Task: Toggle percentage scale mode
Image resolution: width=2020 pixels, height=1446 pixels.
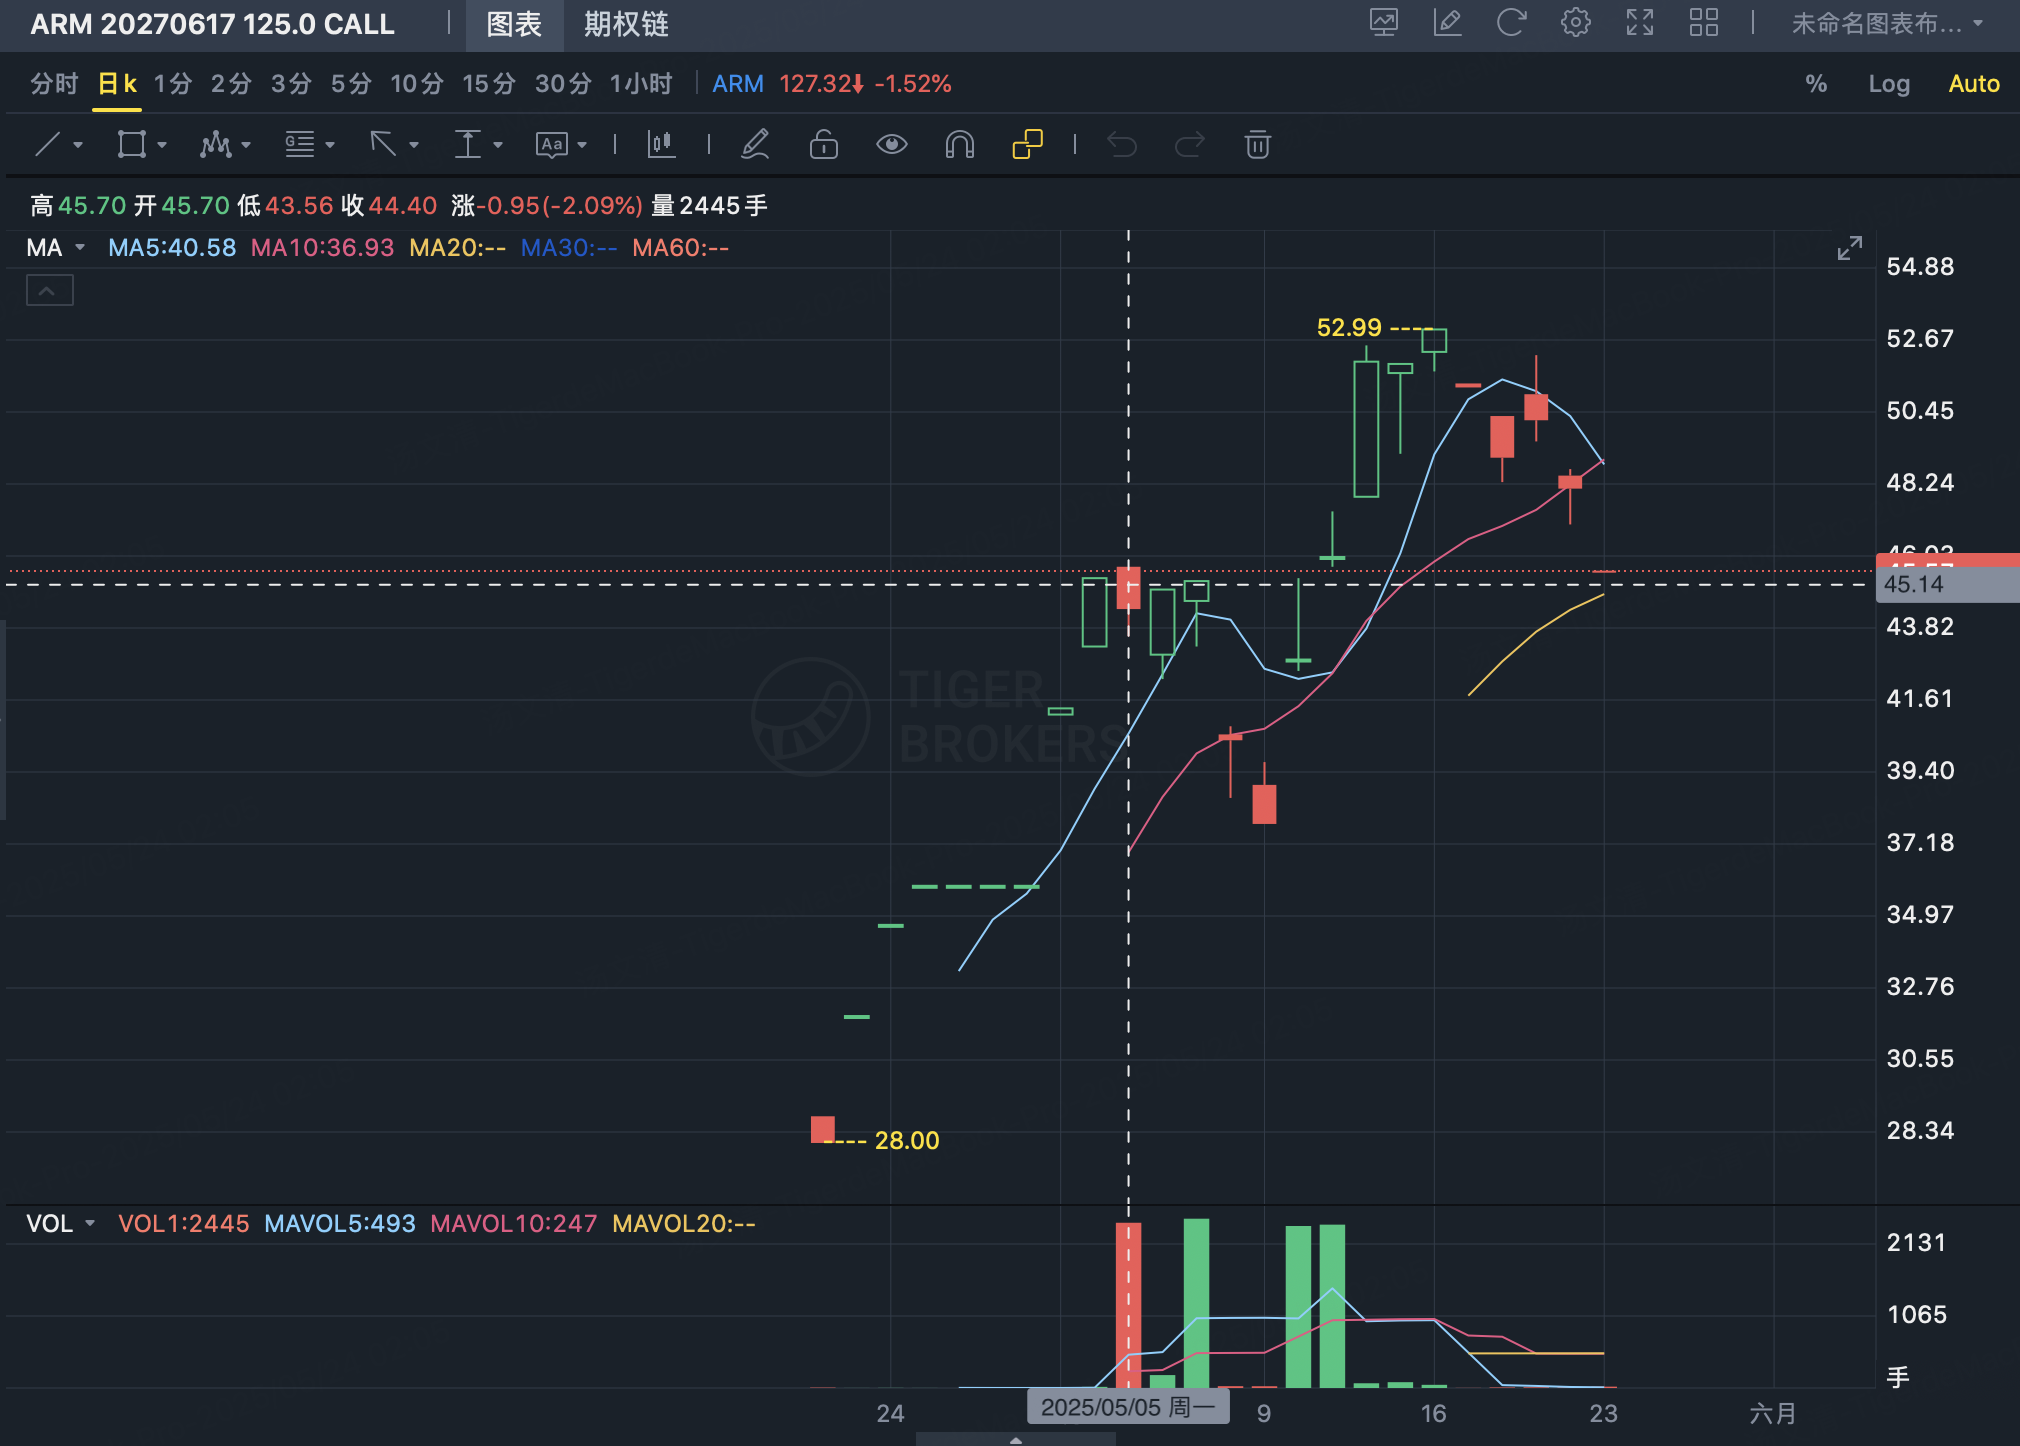Action: tap(1816, 84)
